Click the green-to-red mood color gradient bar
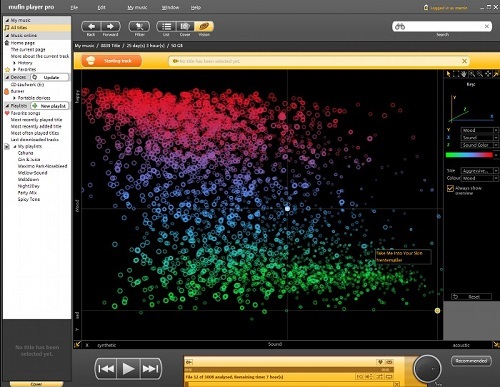The height and width of the screenshot is (387, 500). (x=469, y=155)
